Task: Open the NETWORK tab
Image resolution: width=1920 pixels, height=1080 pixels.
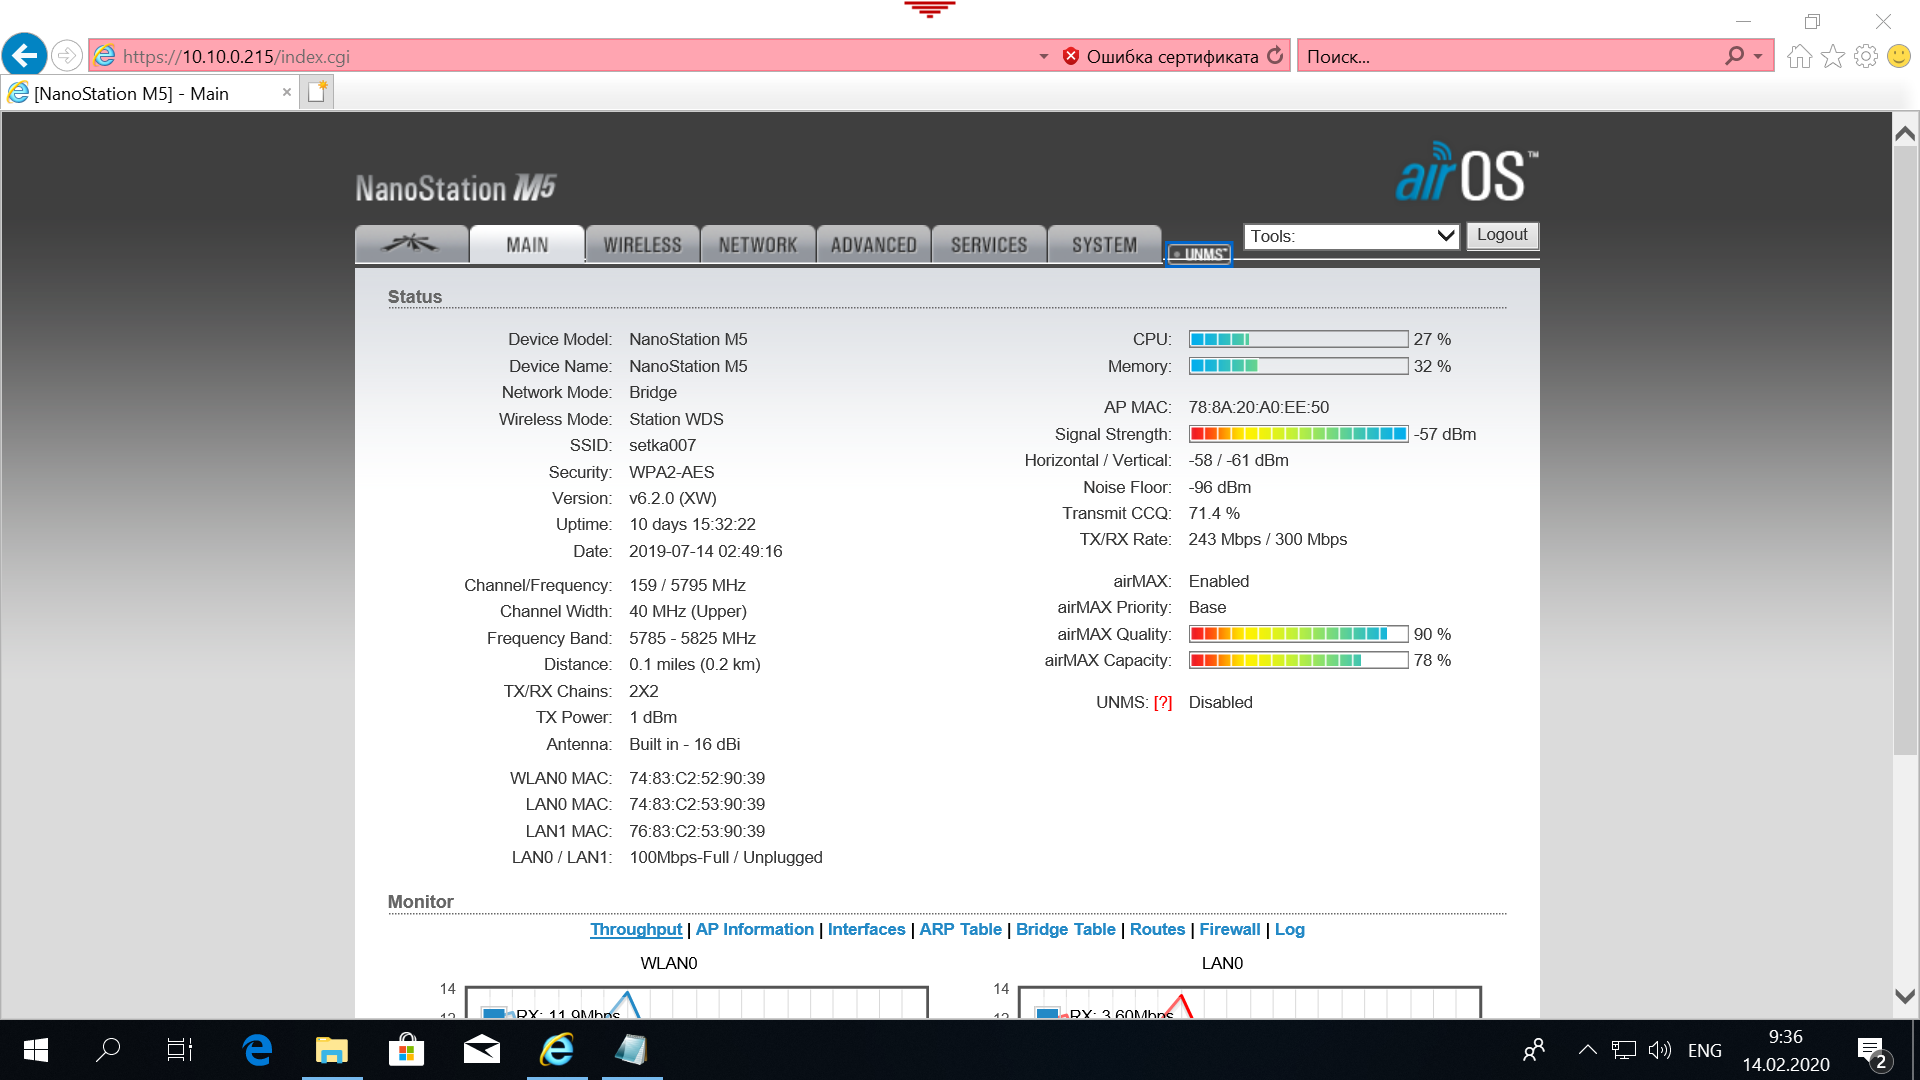Action: click(758, 244)
